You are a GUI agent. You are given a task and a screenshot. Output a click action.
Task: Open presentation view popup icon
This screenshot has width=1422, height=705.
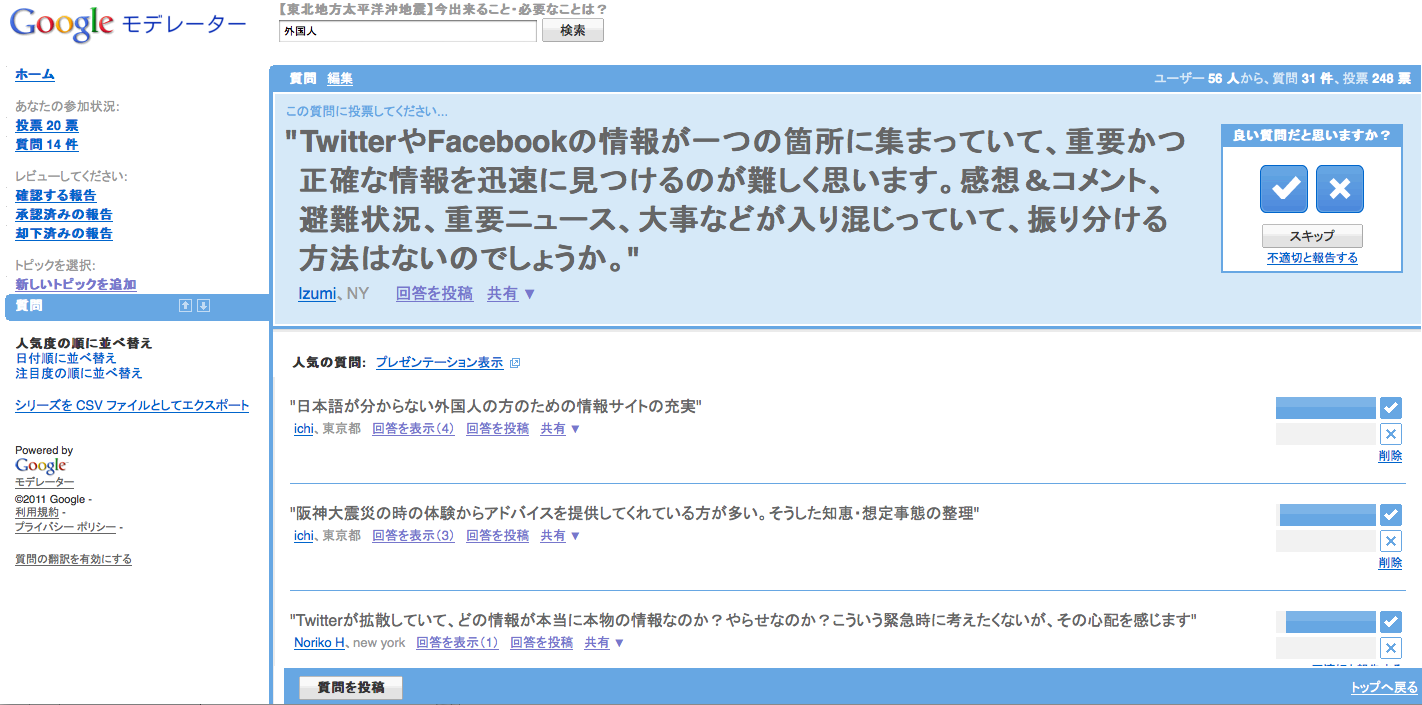click(x=515, y=363)
